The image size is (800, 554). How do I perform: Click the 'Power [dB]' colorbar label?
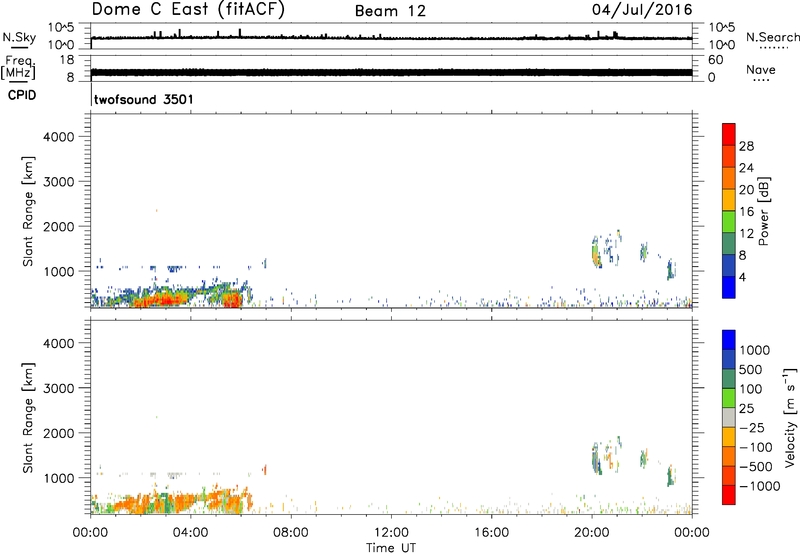[763, 211]
